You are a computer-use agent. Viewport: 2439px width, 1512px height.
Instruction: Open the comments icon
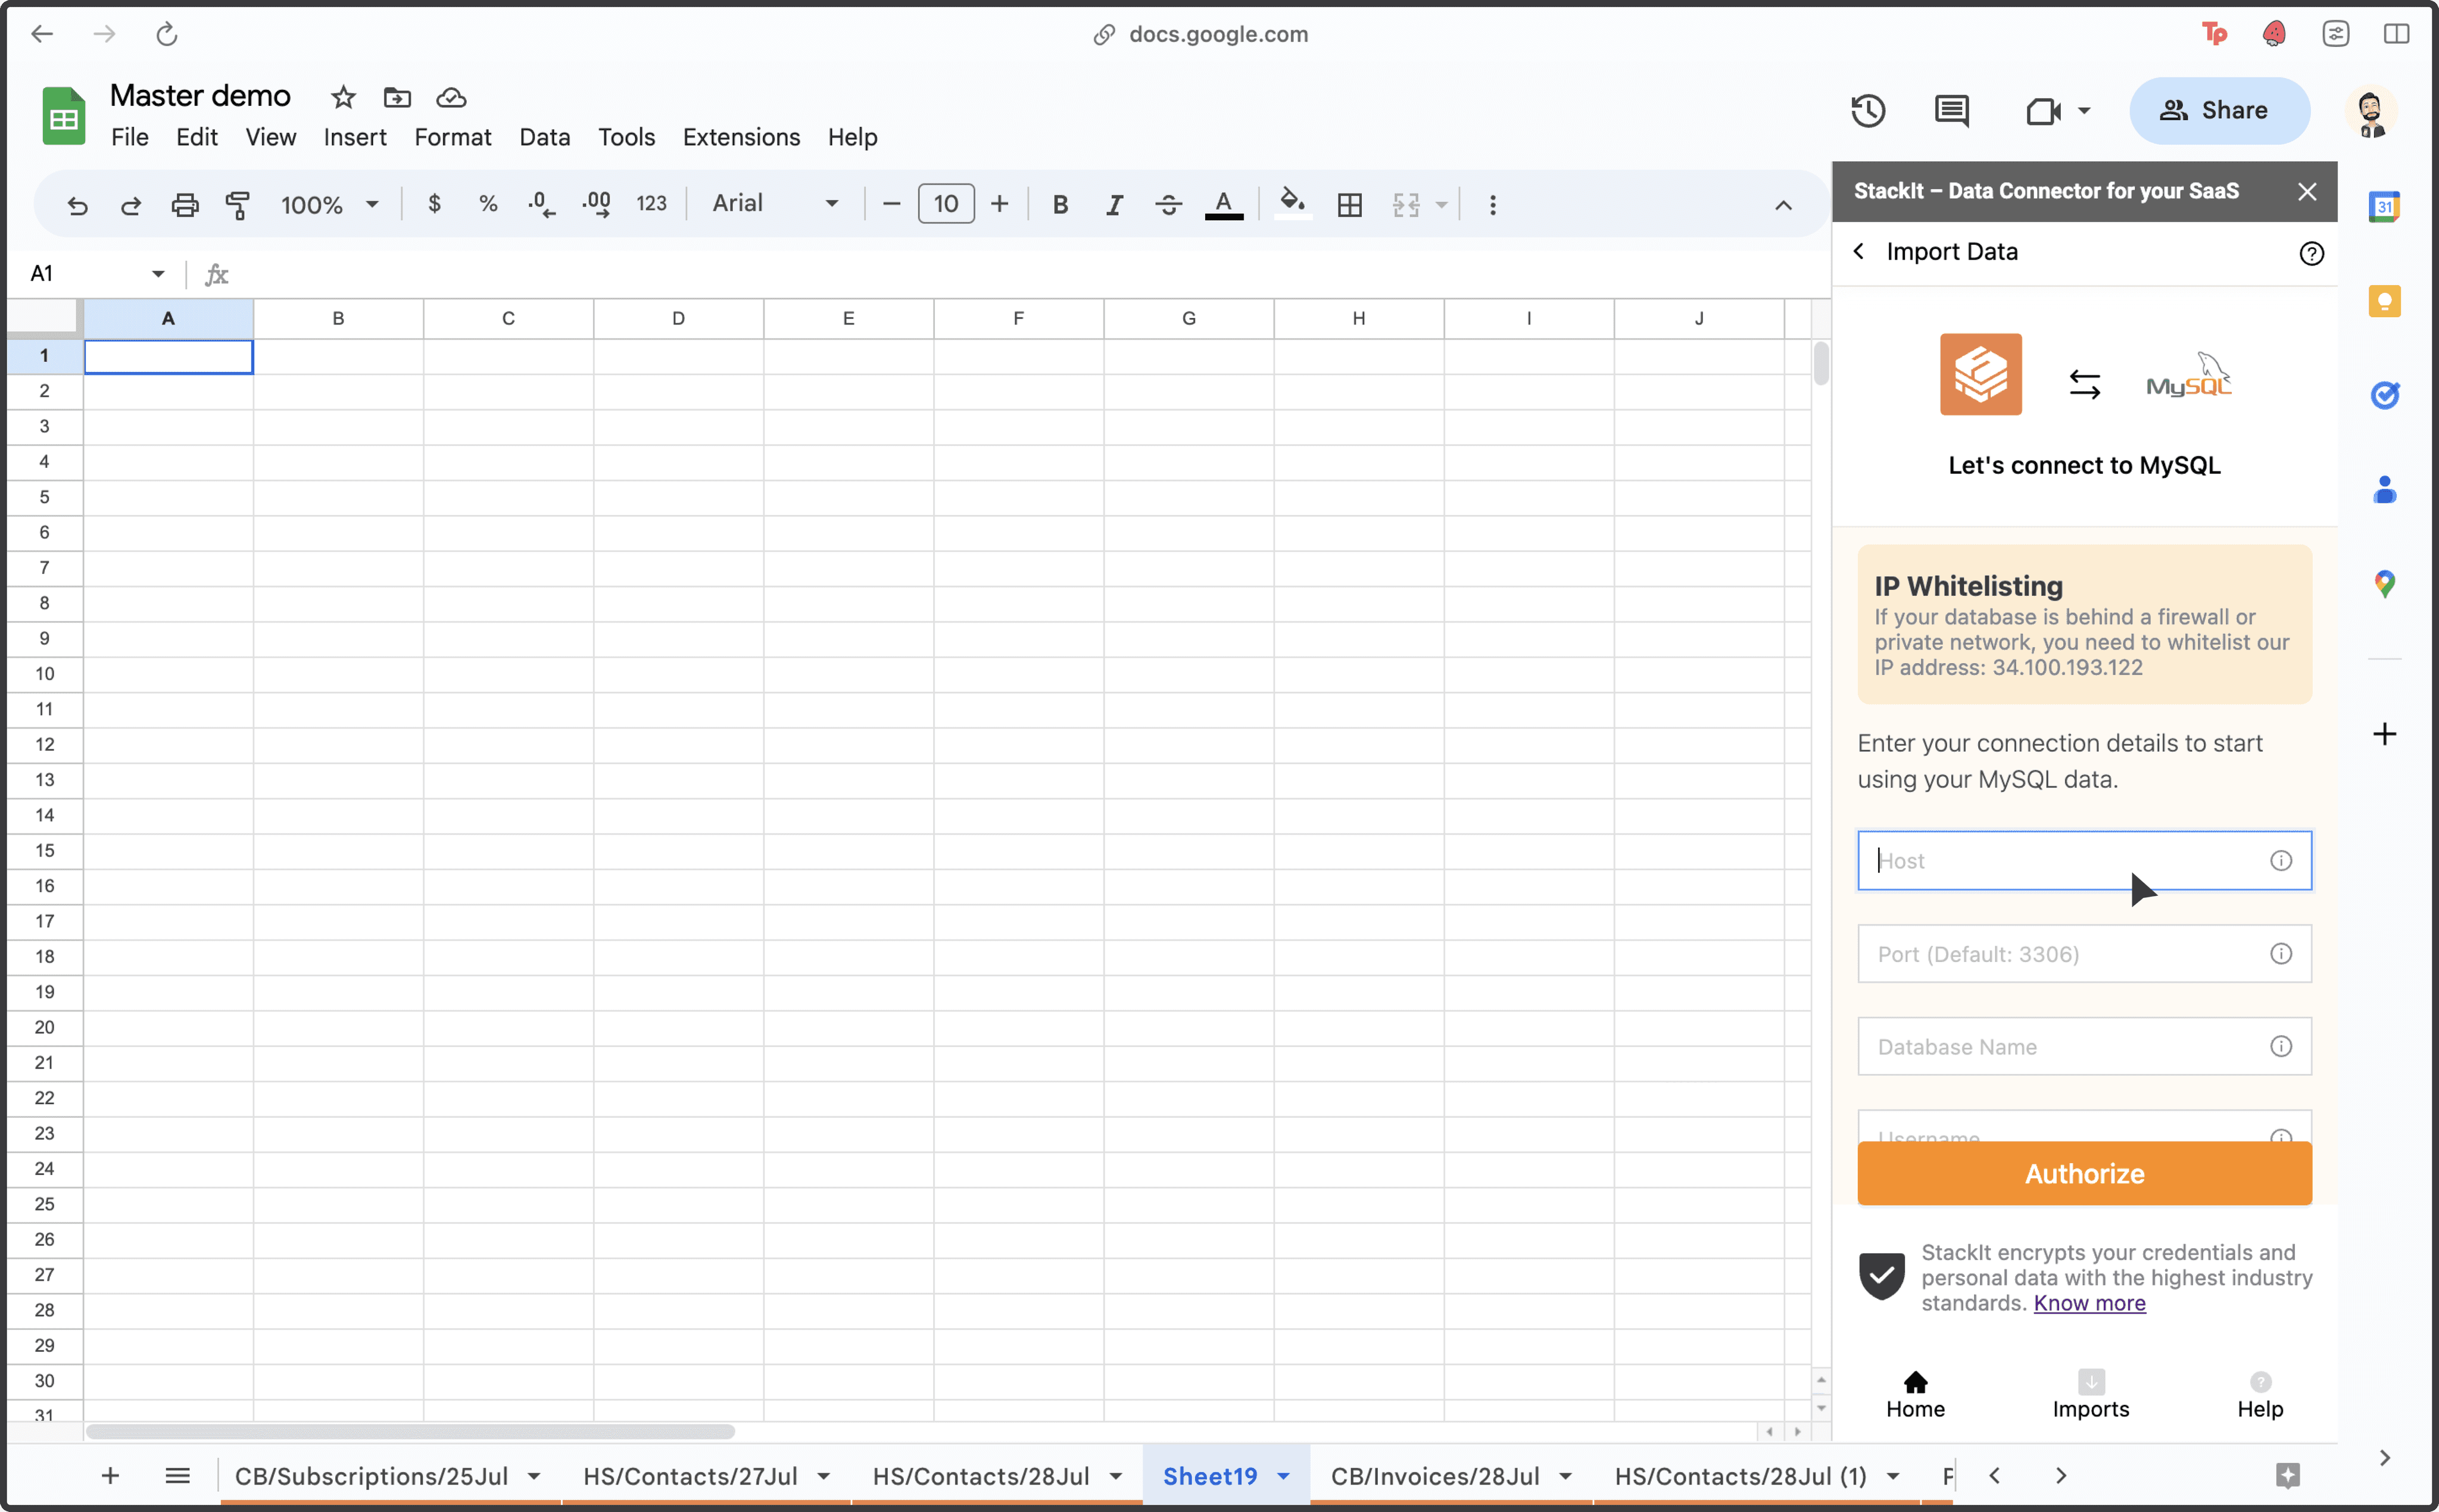pyautogui.click(x=1951, y=110)
